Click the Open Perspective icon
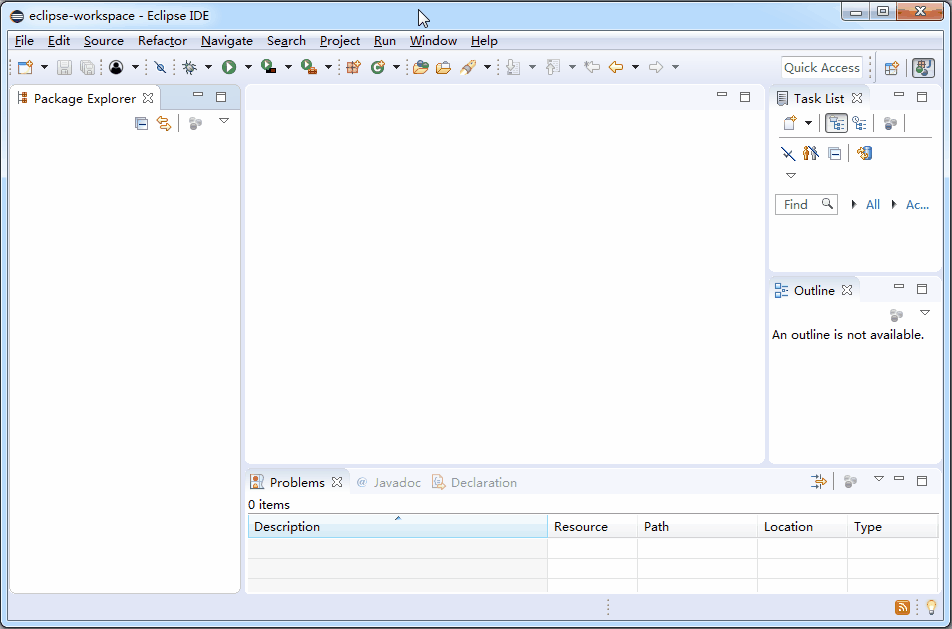The image size is (952, 629). pyautogui.click(x=891, y=68)
